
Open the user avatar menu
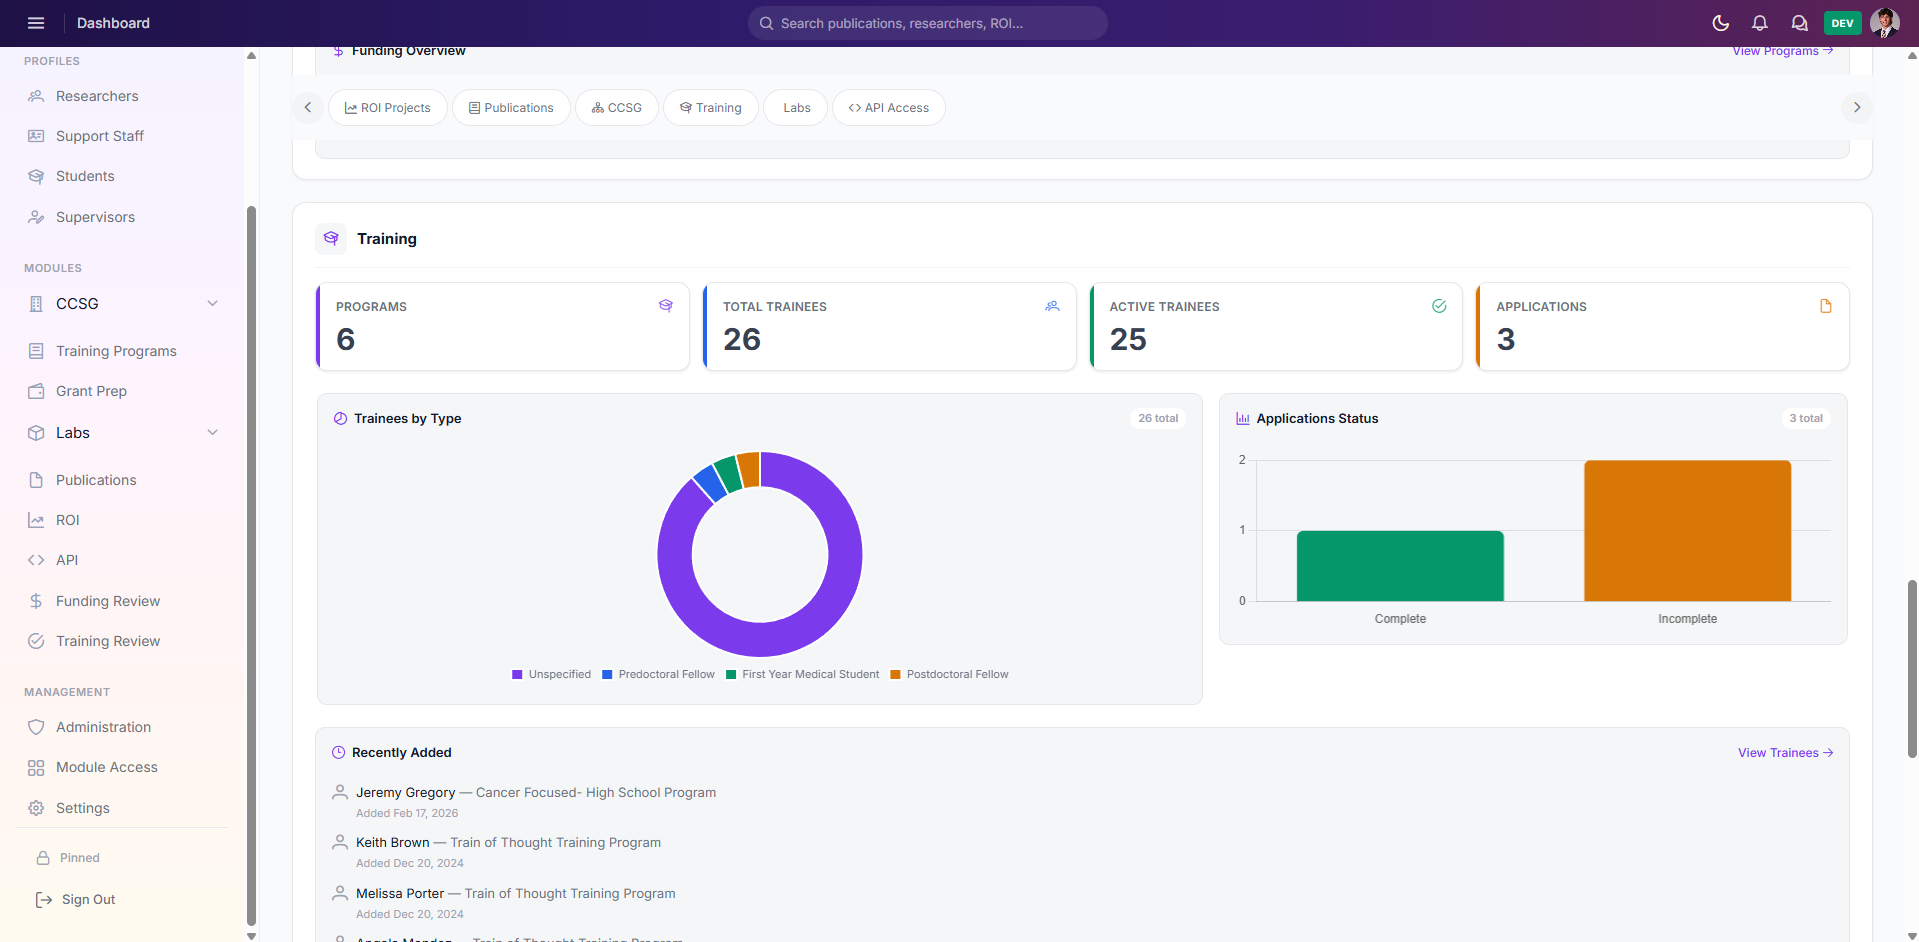pos(1885,23)
